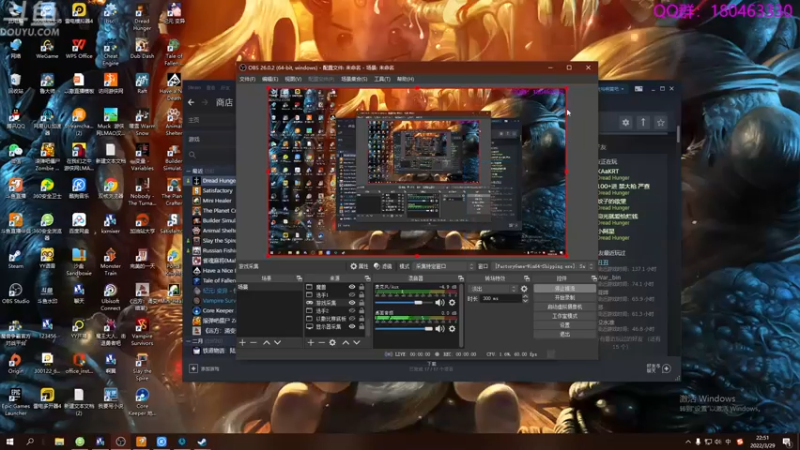
Task: Toggle visibility eye of 选手1 source
Action: (x=352, y=295)
